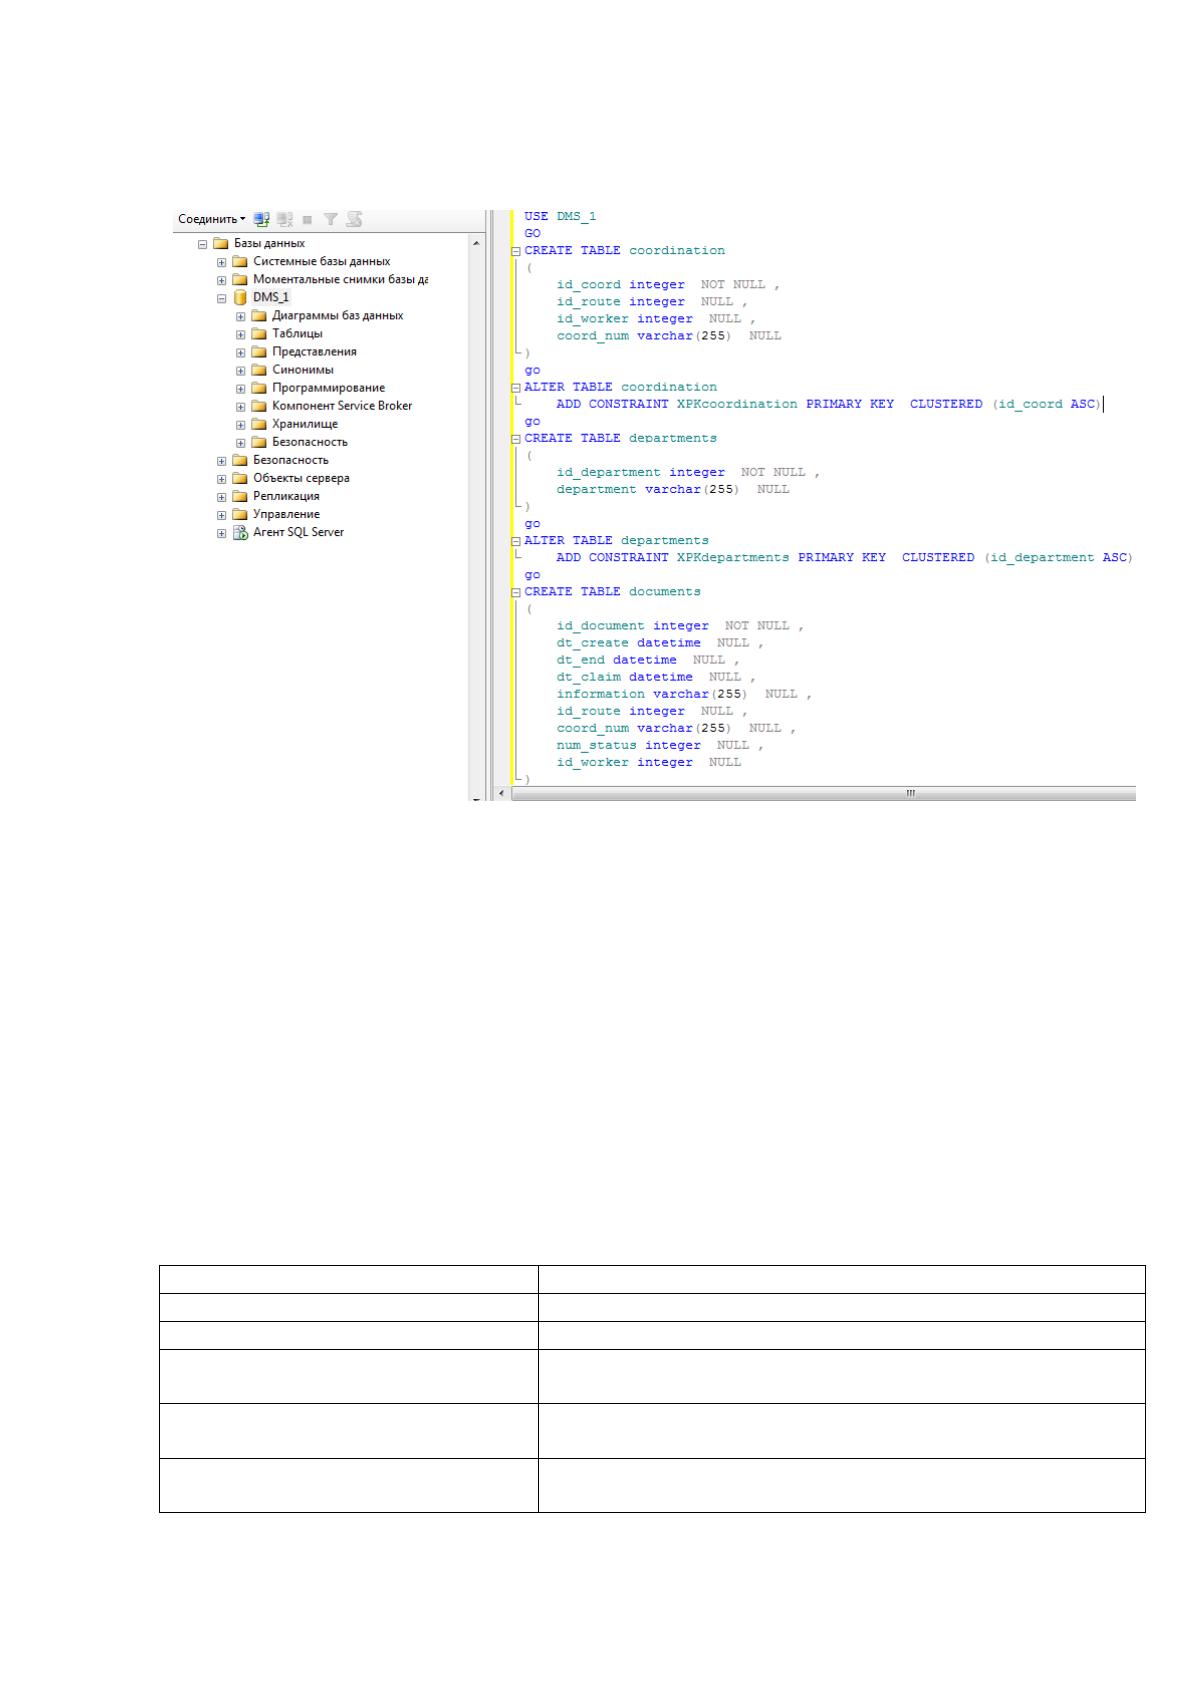Expand the Программирование folder node
Screen dimensions: 1191x1684
[x=241, y=388]
